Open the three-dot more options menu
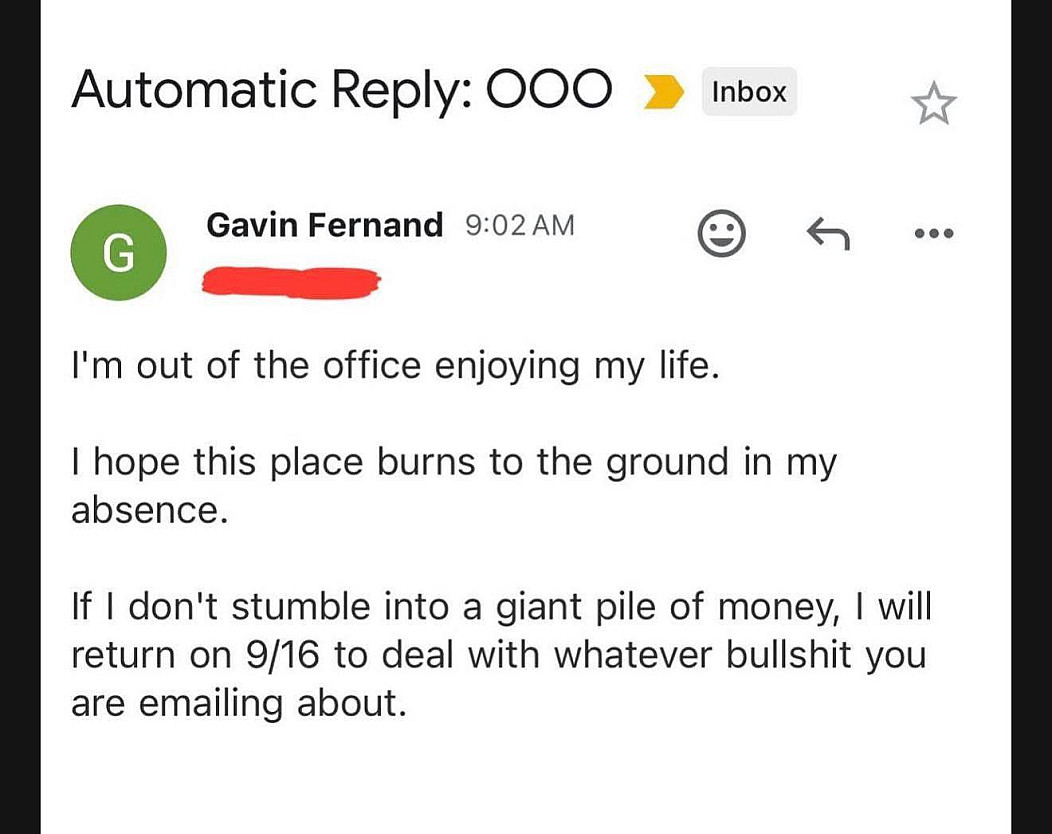The image size is (1052, 834). tap(934, 234)
